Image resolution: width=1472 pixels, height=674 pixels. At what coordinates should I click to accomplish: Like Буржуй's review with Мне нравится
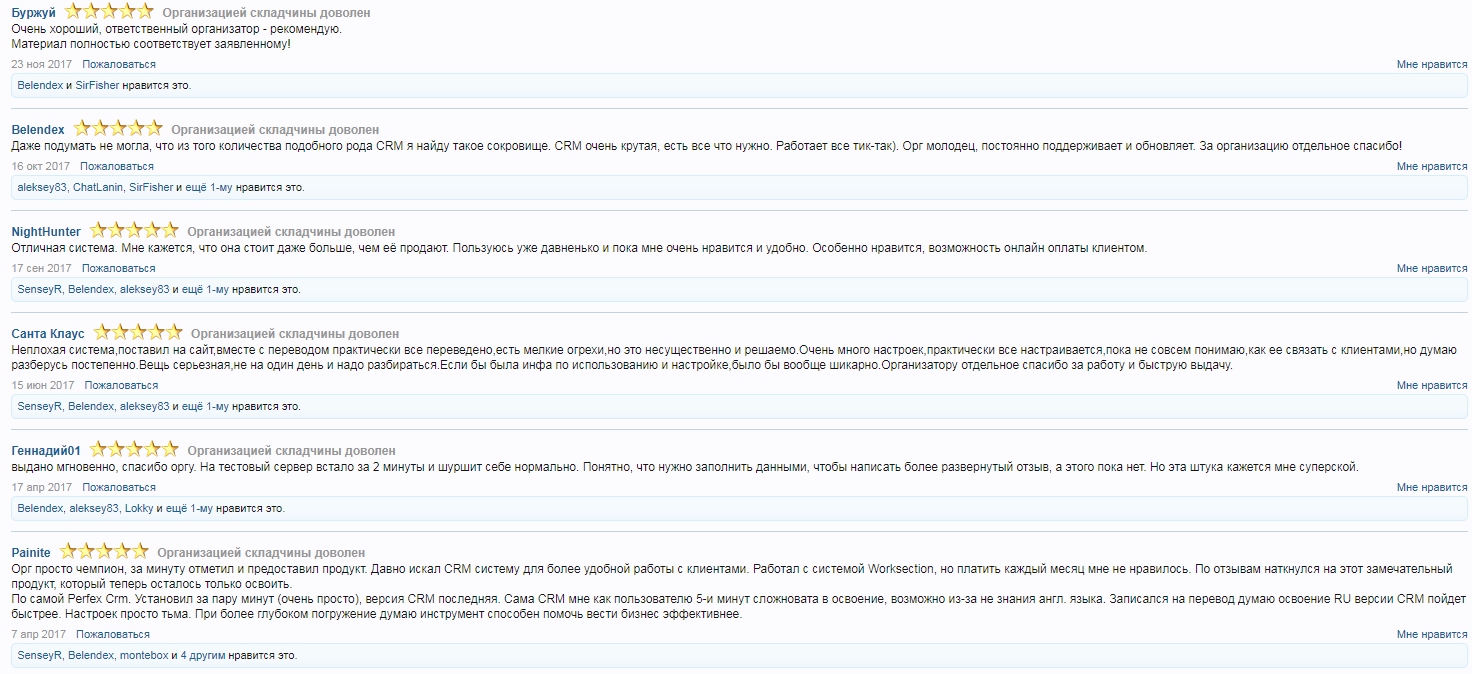coord(1432,64)
